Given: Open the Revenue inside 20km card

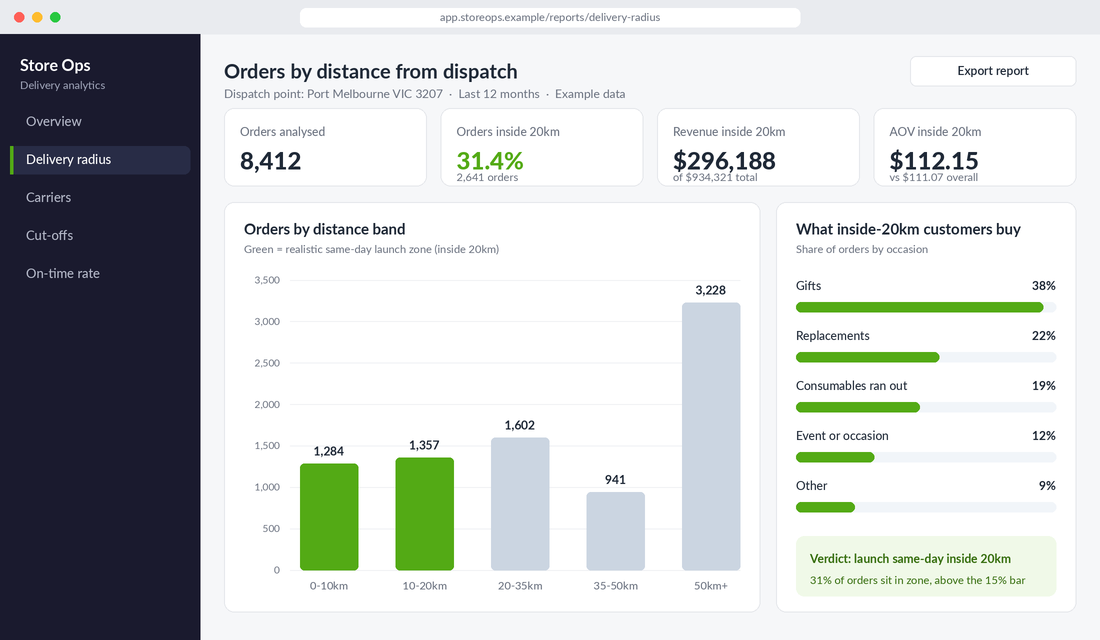Looking at the screenshot, I should (758, 147).
